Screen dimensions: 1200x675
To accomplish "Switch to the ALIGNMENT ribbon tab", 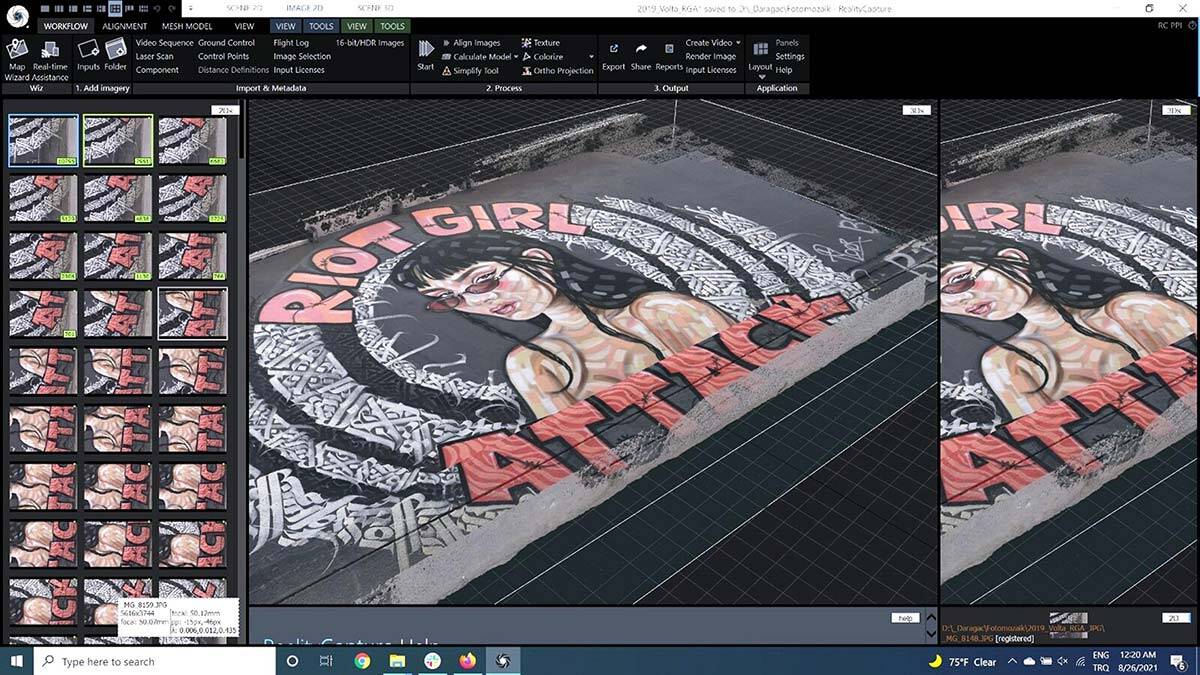I will pyautogui.click(x=125, y=26).
